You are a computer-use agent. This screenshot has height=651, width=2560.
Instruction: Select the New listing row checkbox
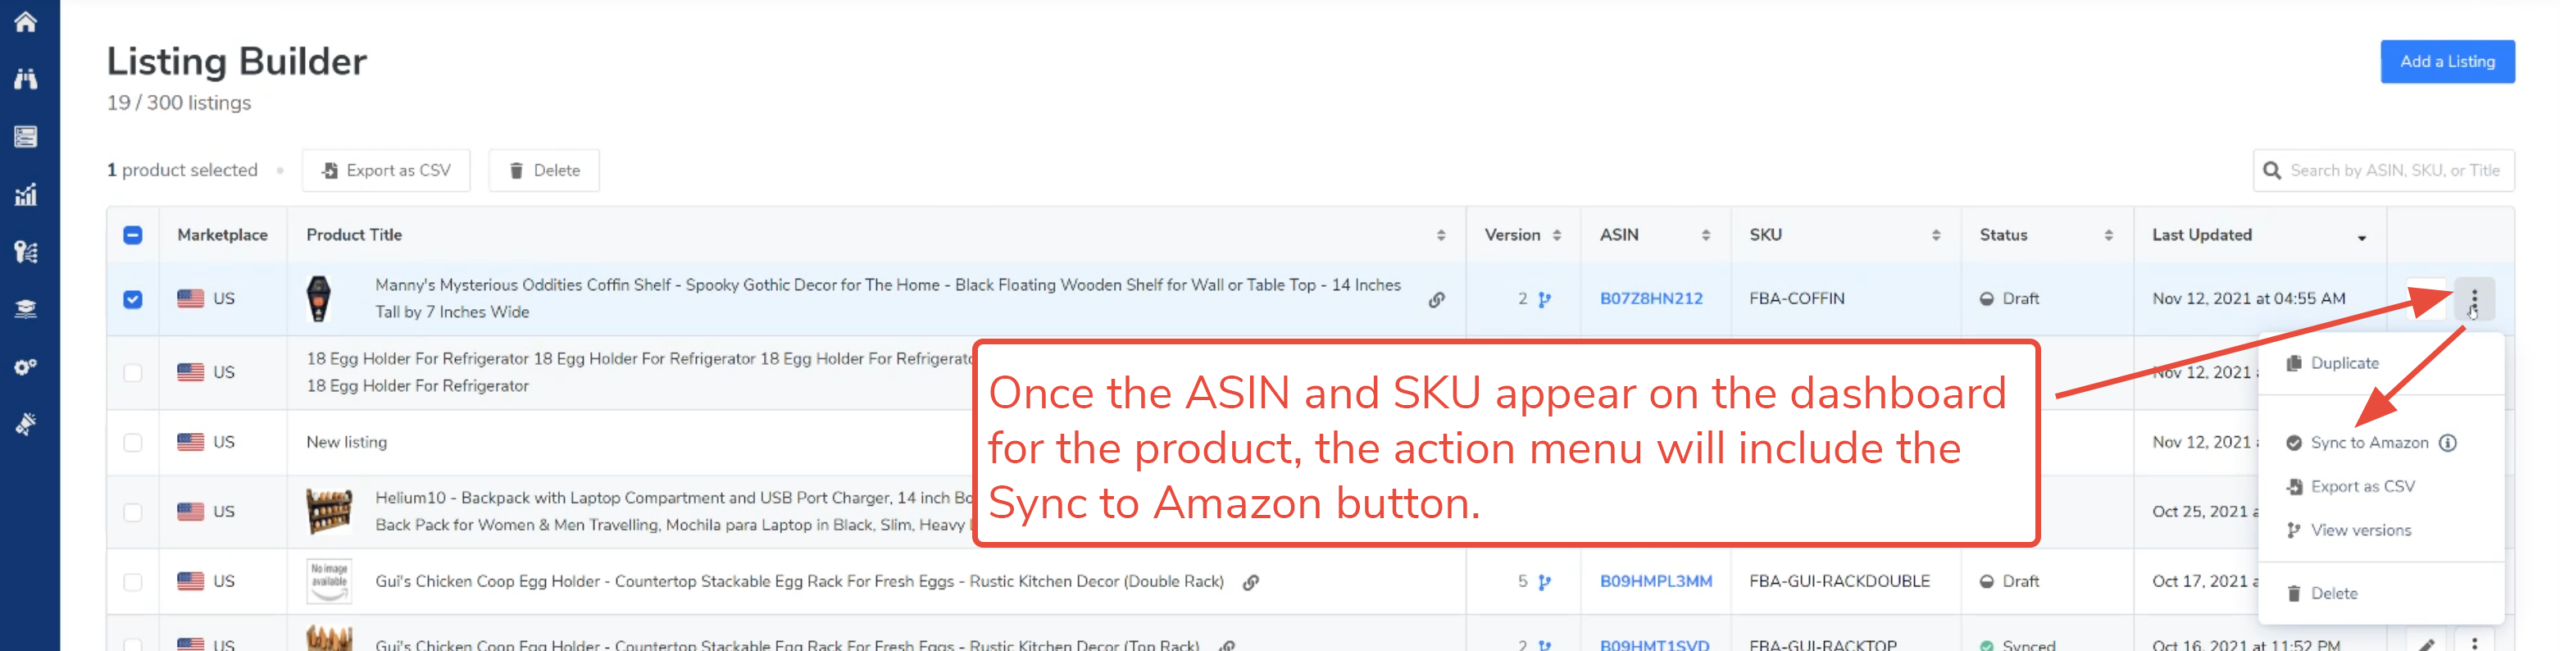133,442
